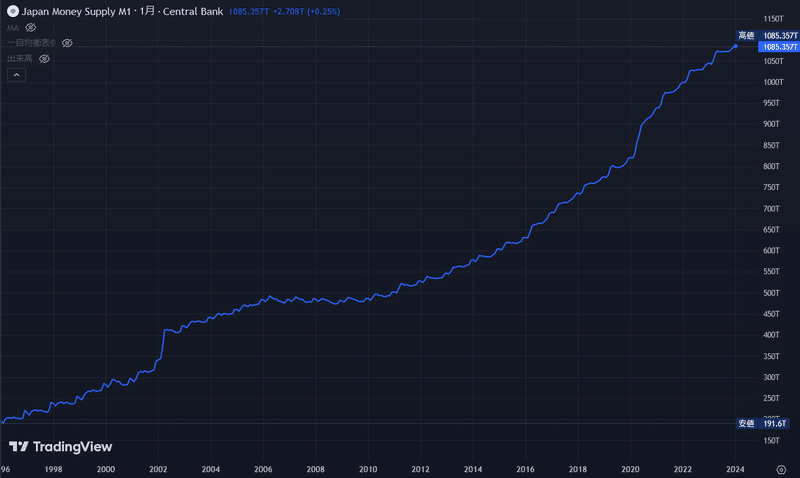The width and height of the screenshot is (800, 478).
Task: Click the 2014 time axis label
Action: [473, 469]
